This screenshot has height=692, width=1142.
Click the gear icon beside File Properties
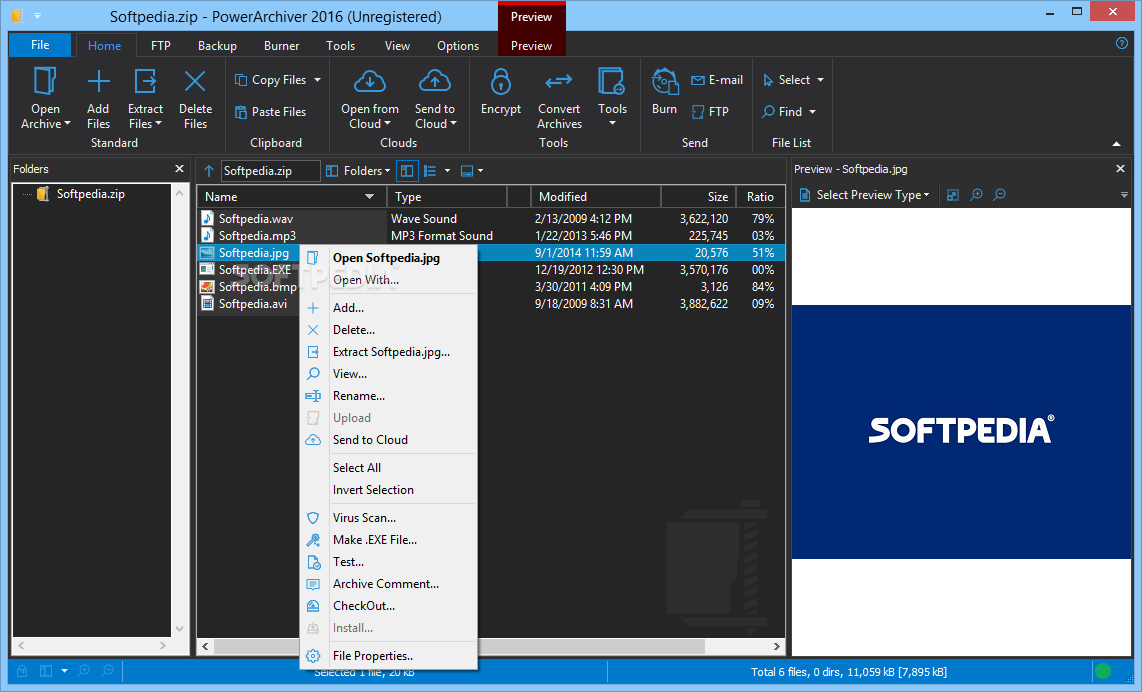pos(313,656)
